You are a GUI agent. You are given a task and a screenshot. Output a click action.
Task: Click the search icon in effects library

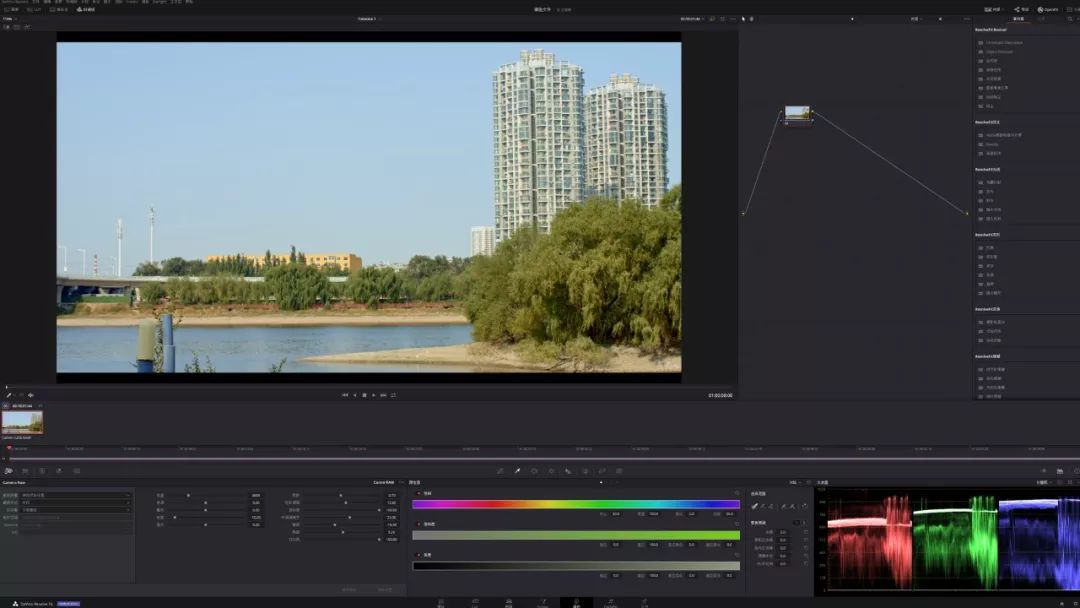point(1070,18)
